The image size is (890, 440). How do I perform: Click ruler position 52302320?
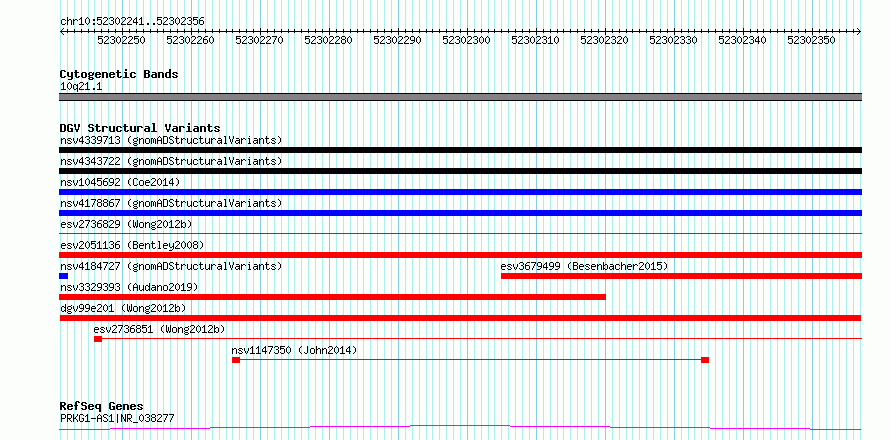pos(604,40)
